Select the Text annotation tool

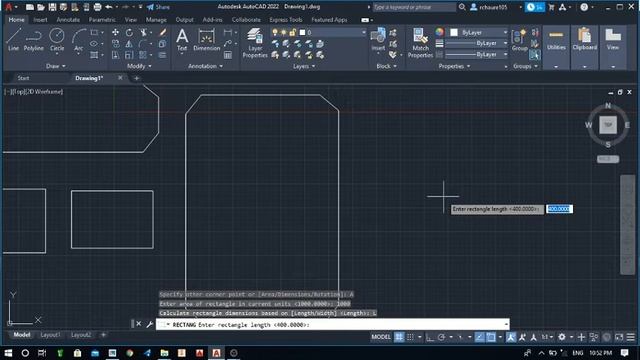click(182, 40)
